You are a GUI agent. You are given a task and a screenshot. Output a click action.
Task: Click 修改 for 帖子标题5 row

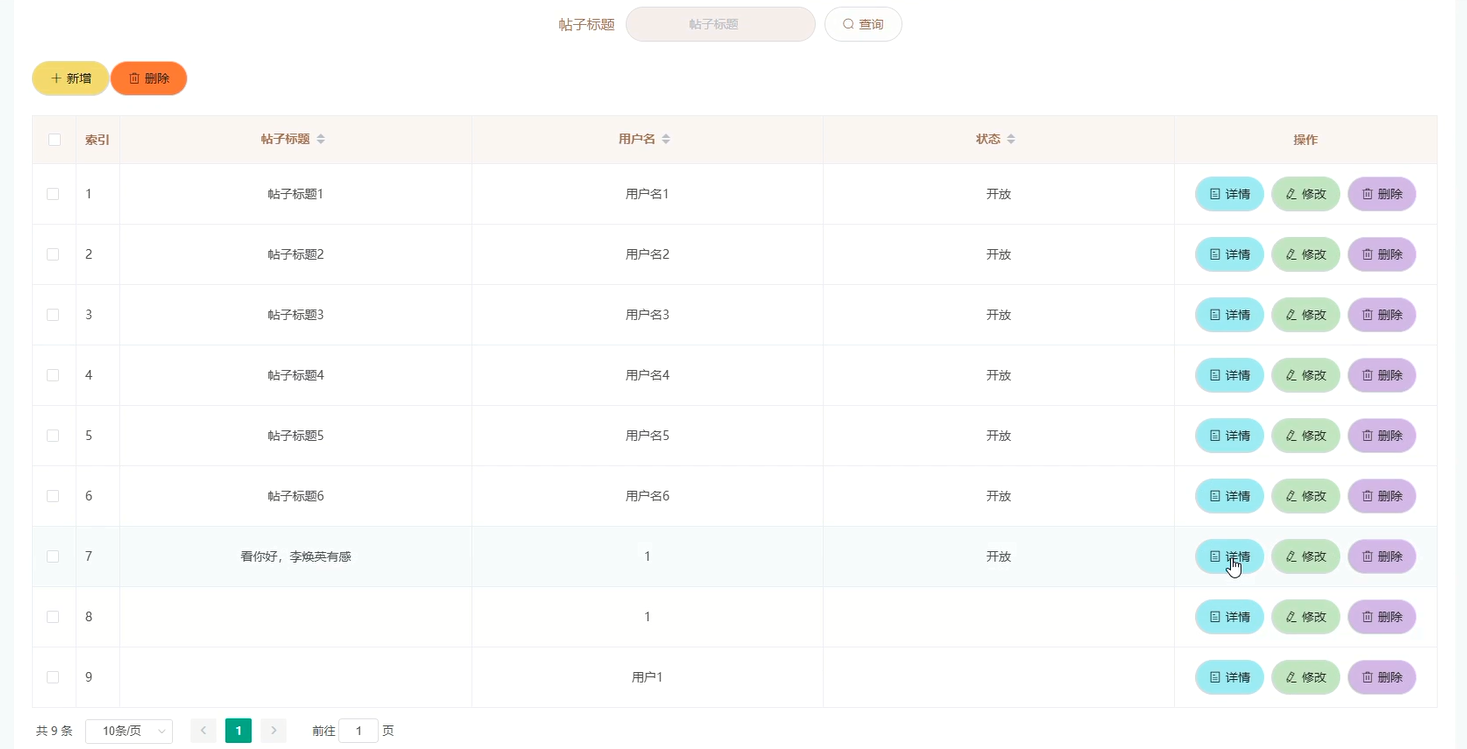[1305, 436]
